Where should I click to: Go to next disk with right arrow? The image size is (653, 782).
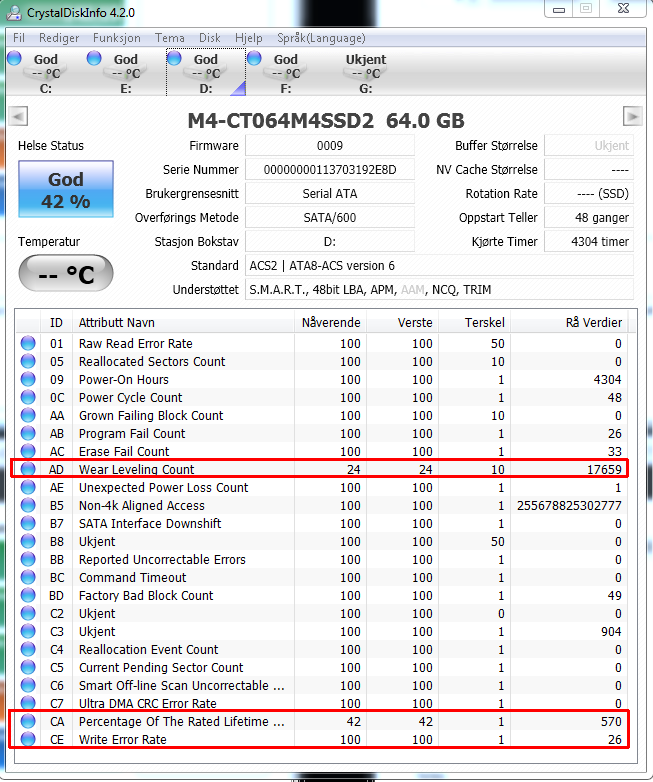[x=632, y=117]
